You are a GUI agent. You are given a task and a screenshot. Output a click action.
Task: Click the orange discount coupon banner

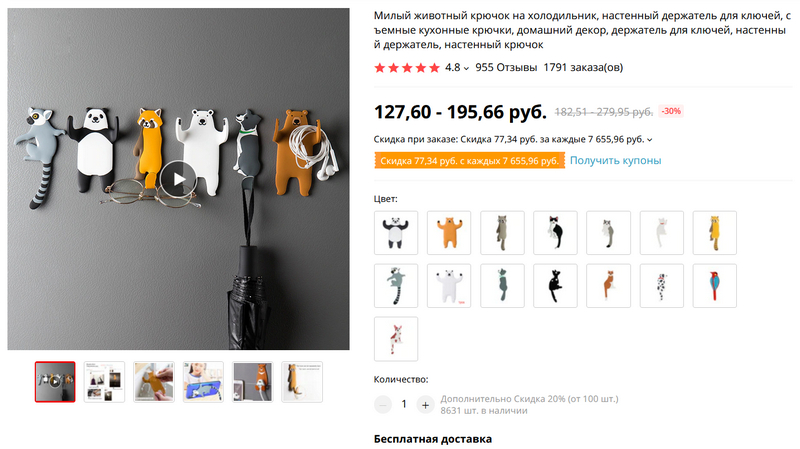[469, 160]
